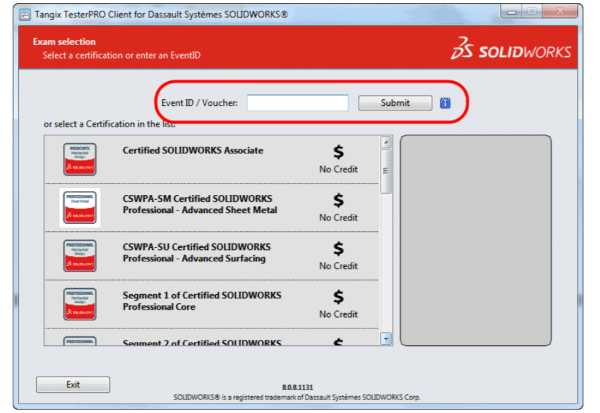Click No Credit under Certified SOLIDWORKS Associate

(x=338, y=169)
